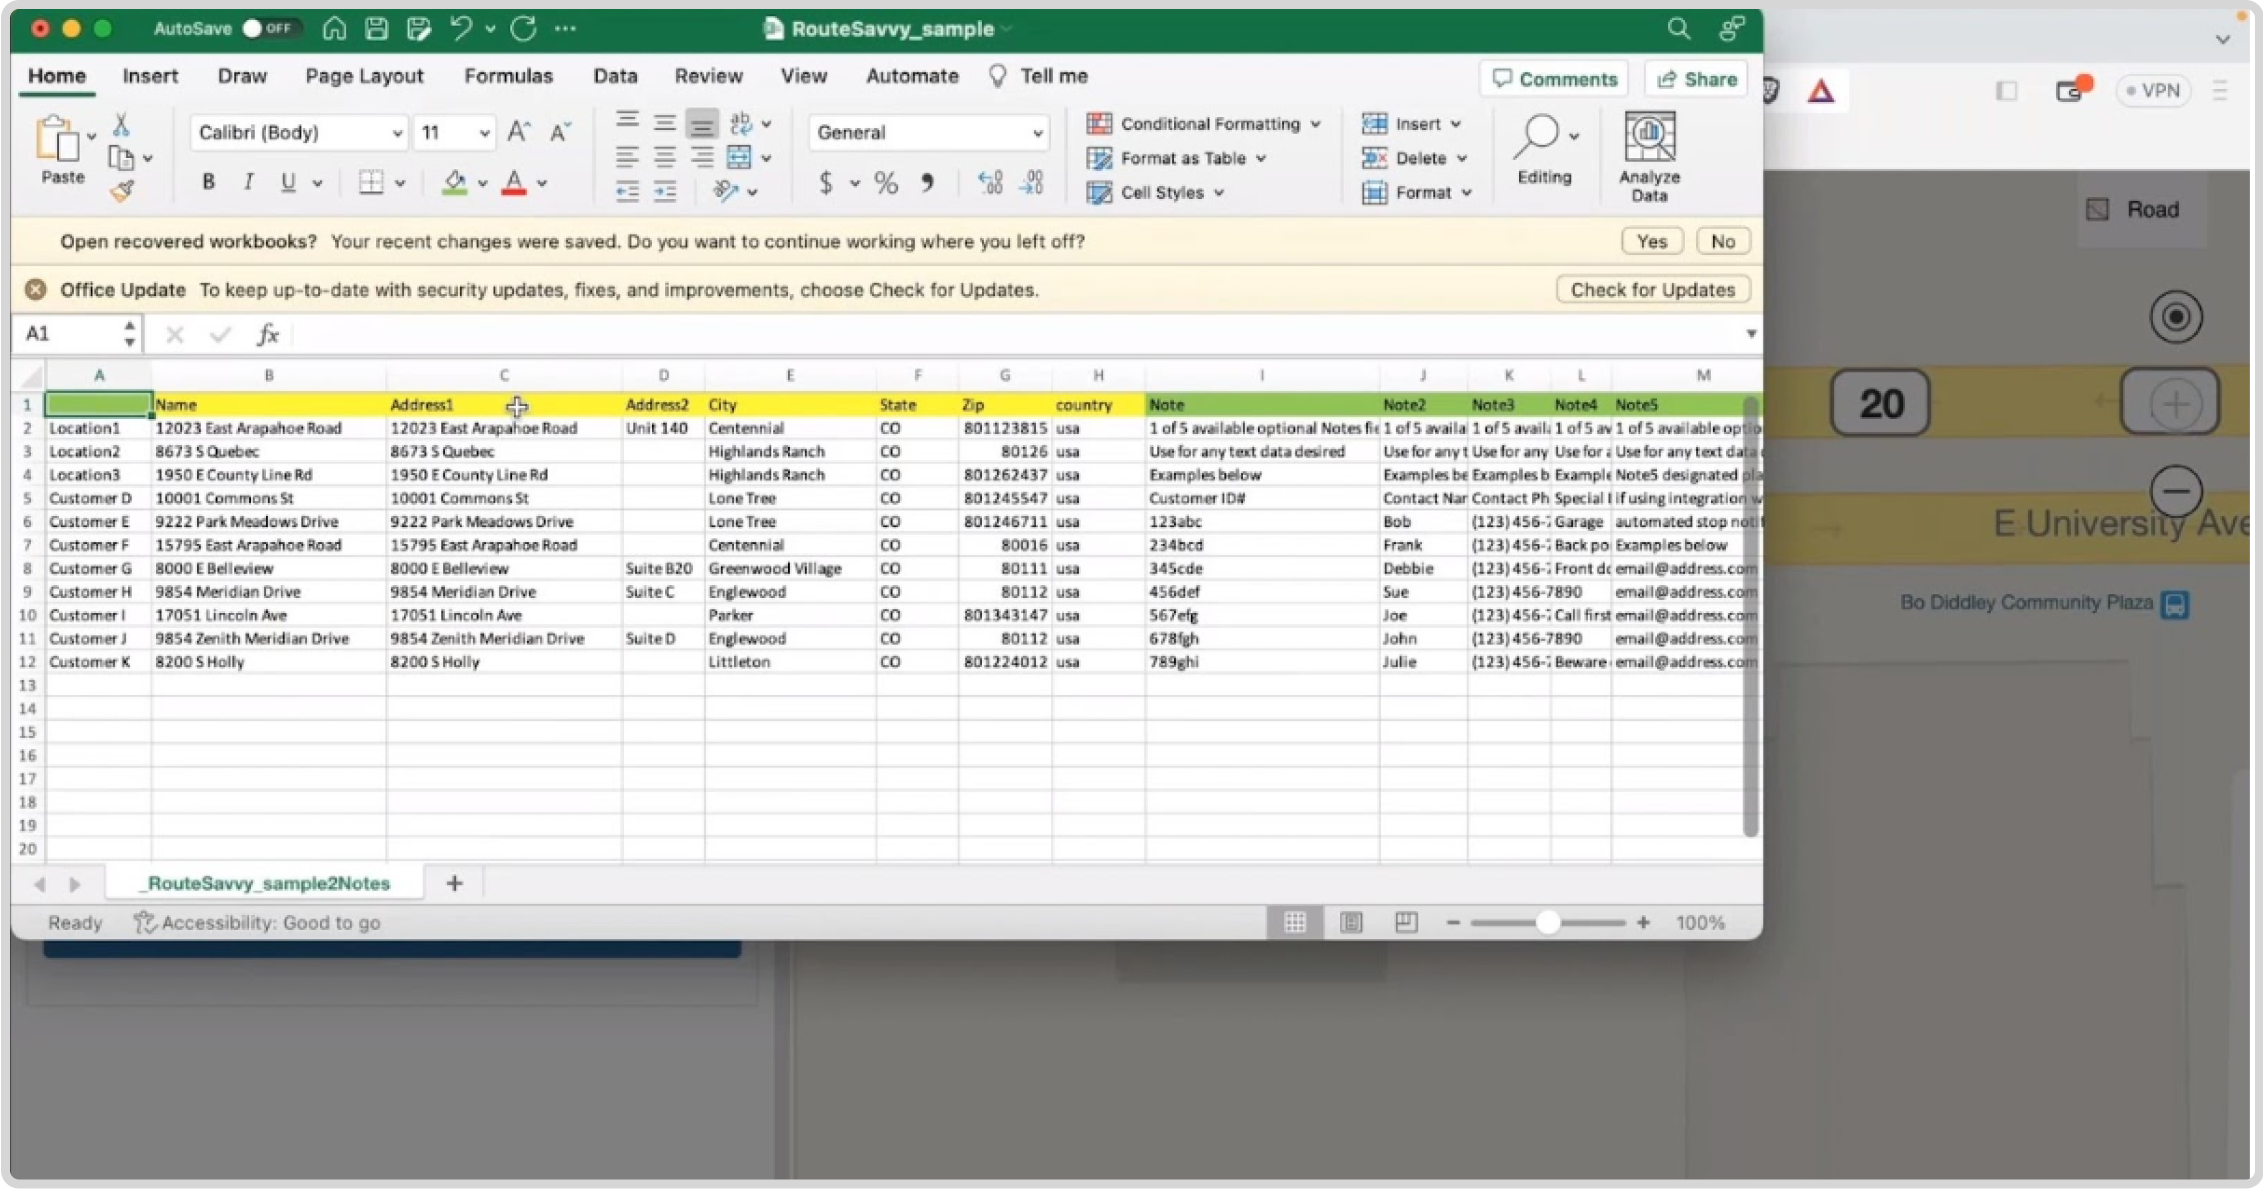The width and height of the screenshot is (2263, 1189).
Task: Select the Home ribbon tab
Action: (55, 75)
